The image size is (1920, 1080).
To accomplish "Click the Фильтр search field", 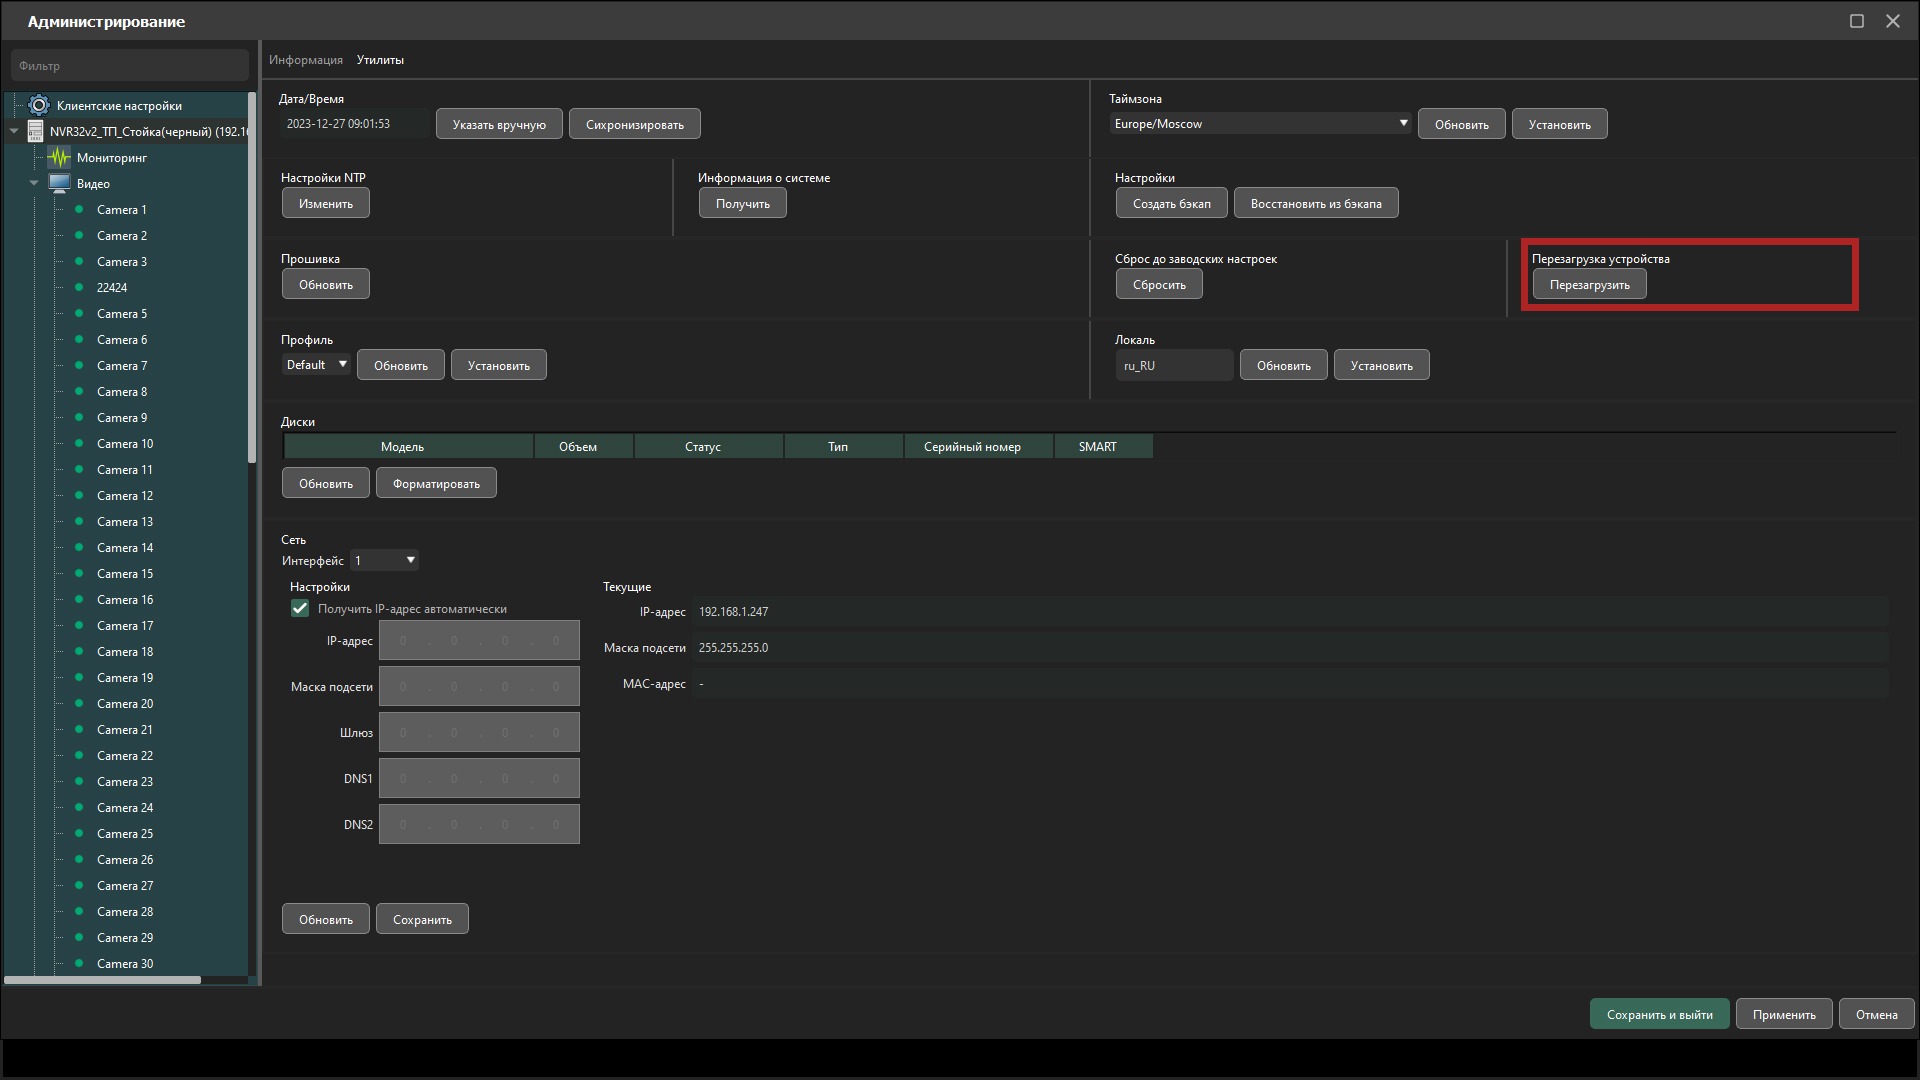I will 130,66.
